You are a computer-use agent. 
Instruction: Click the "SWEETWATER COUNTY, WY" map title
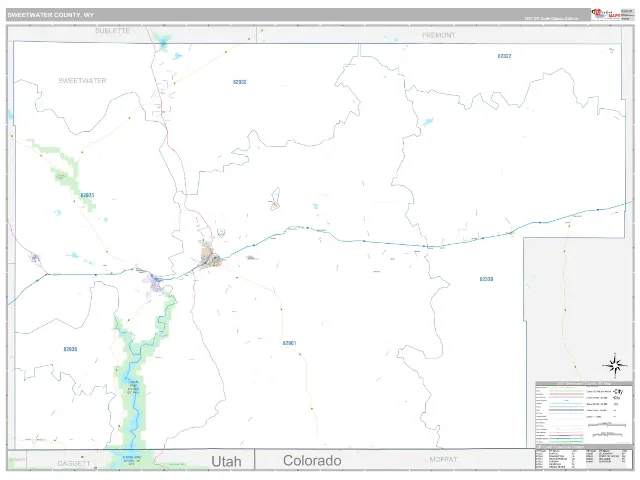point(51,15)
